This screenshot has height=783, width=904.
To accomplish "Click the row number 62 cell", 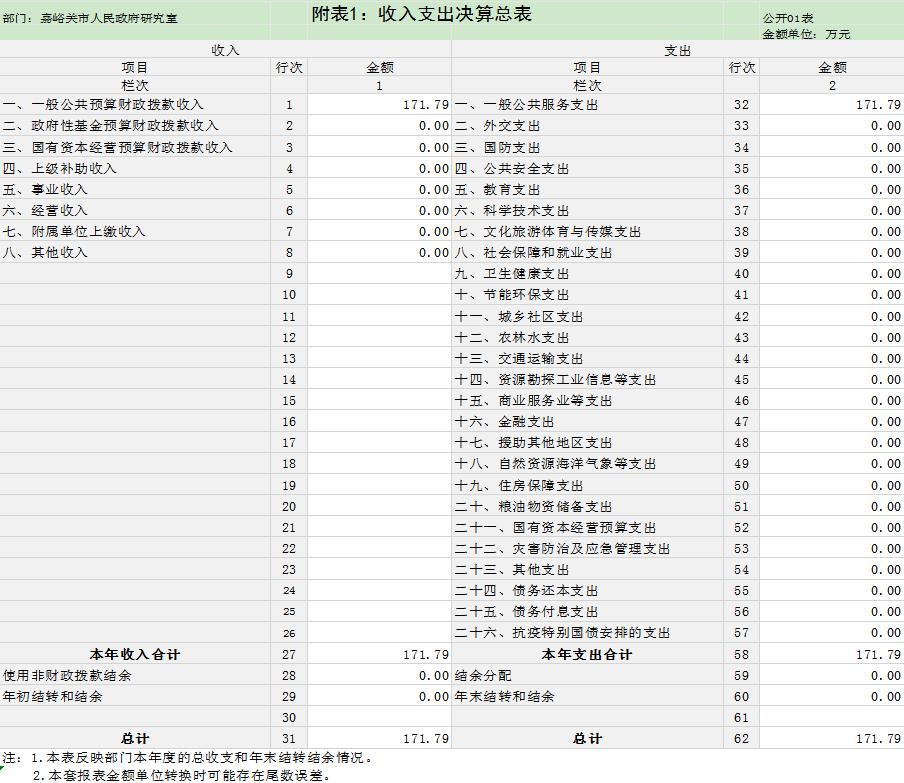I will pos(741,738).
